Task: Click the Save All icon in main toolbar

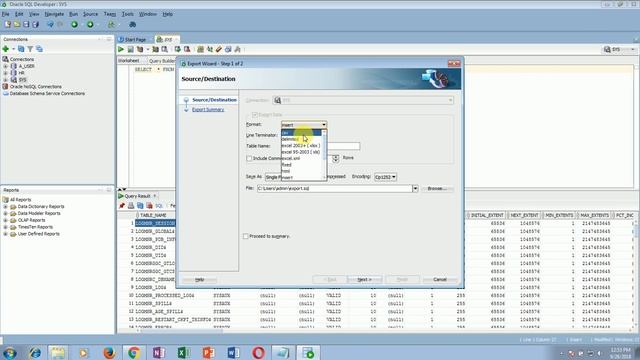Action: (x=36, y=24)
